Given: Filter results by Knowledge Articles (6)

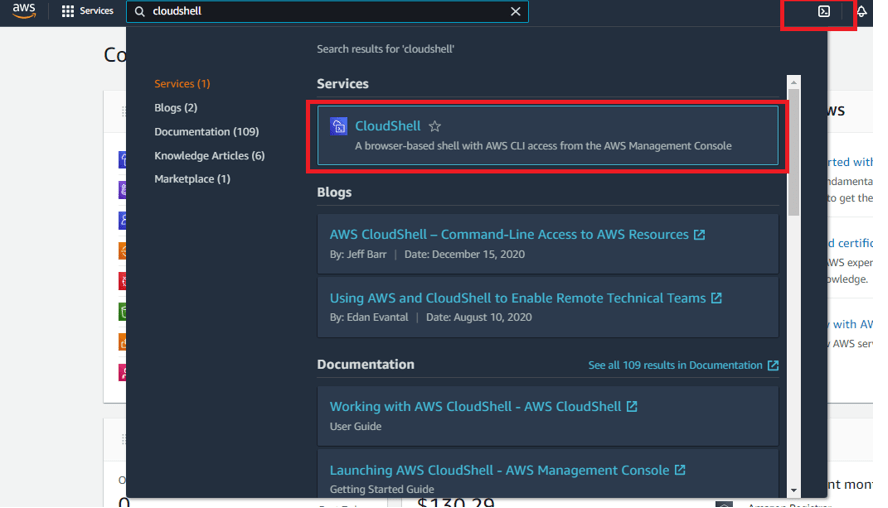Looking at the screenshot, I should [210, 155].
